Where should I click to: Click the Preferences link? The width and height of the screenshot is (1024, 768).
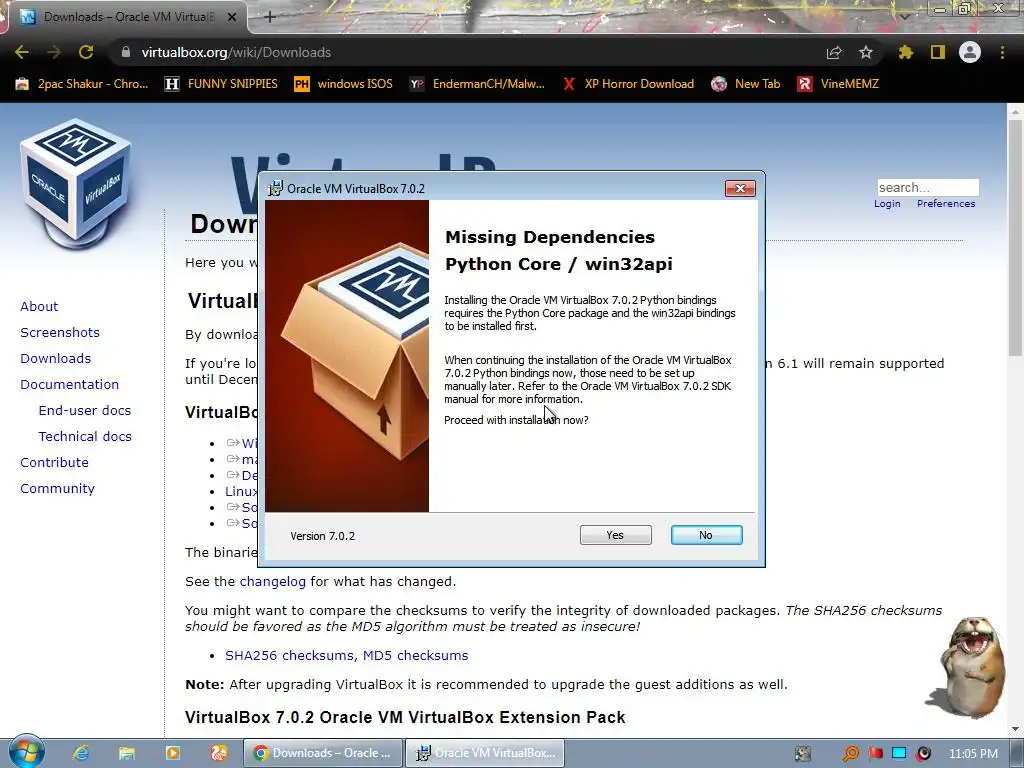(x=946, y=204)
